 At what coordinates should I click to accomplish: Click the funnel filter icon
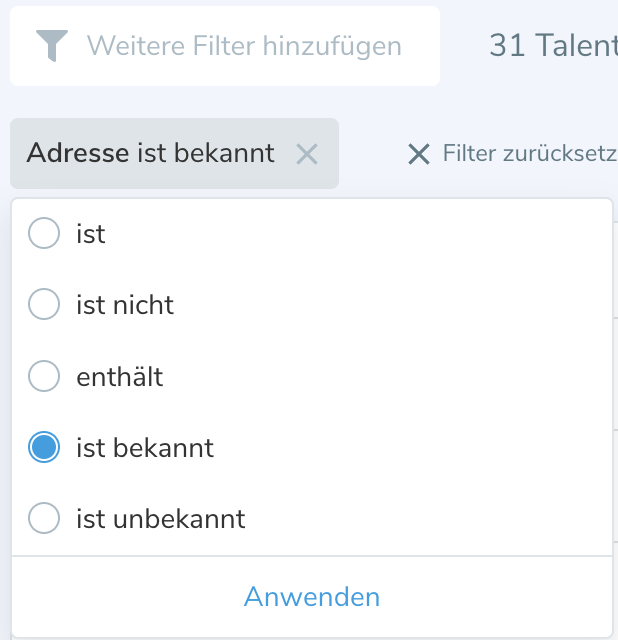(x=52, y=46)
